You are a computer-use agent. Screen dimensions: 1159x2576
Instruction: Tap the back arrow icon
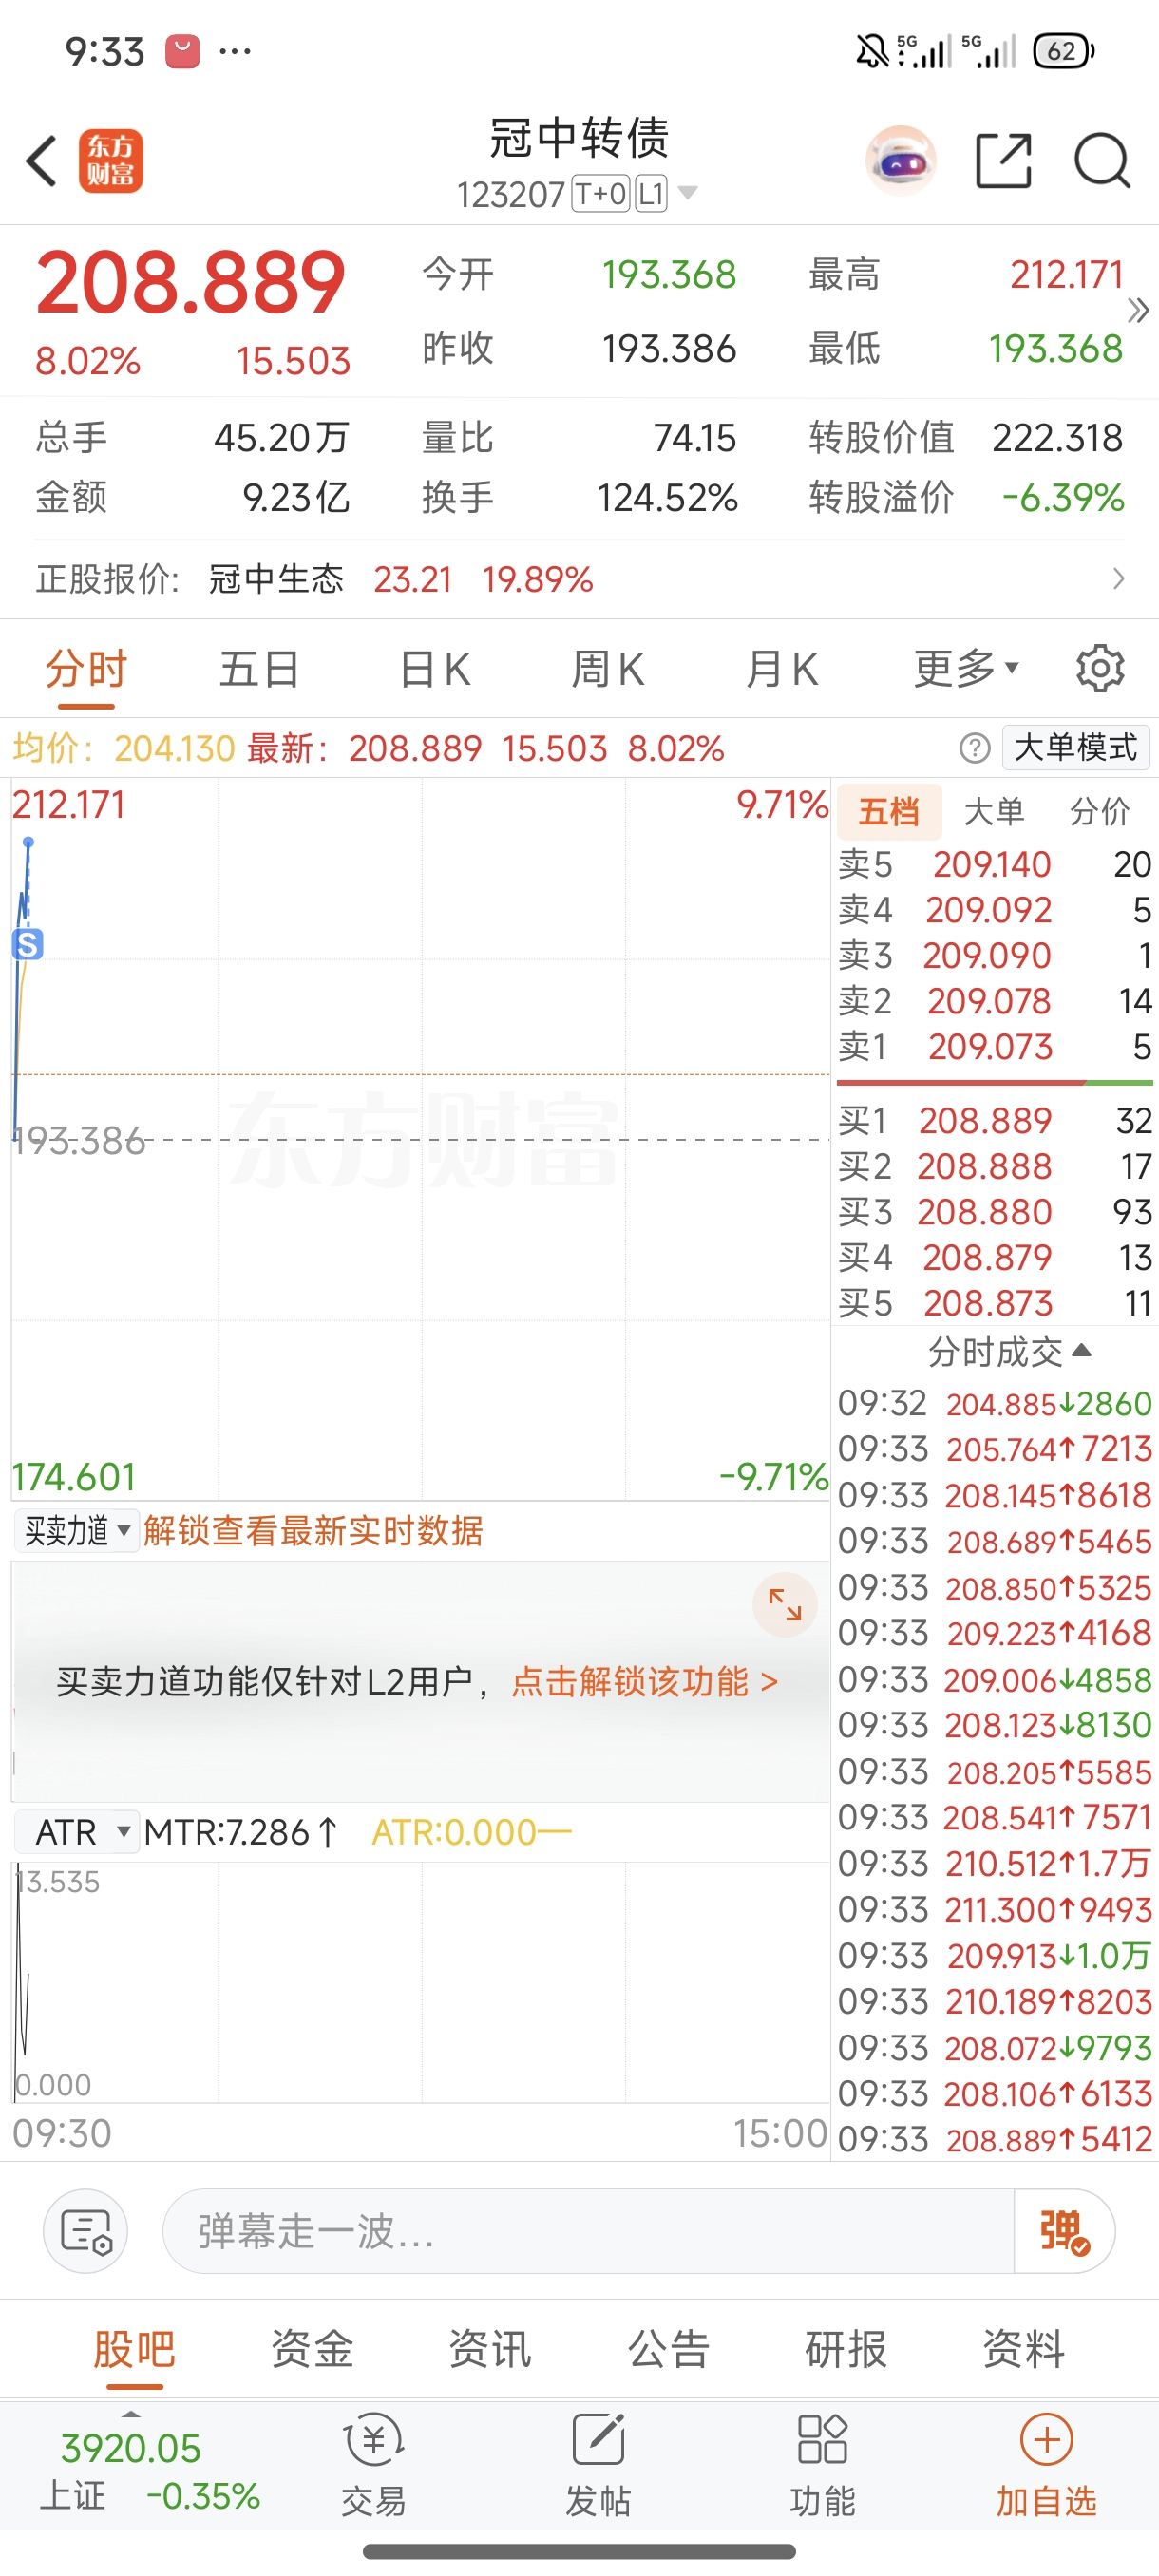click(42, 161)
